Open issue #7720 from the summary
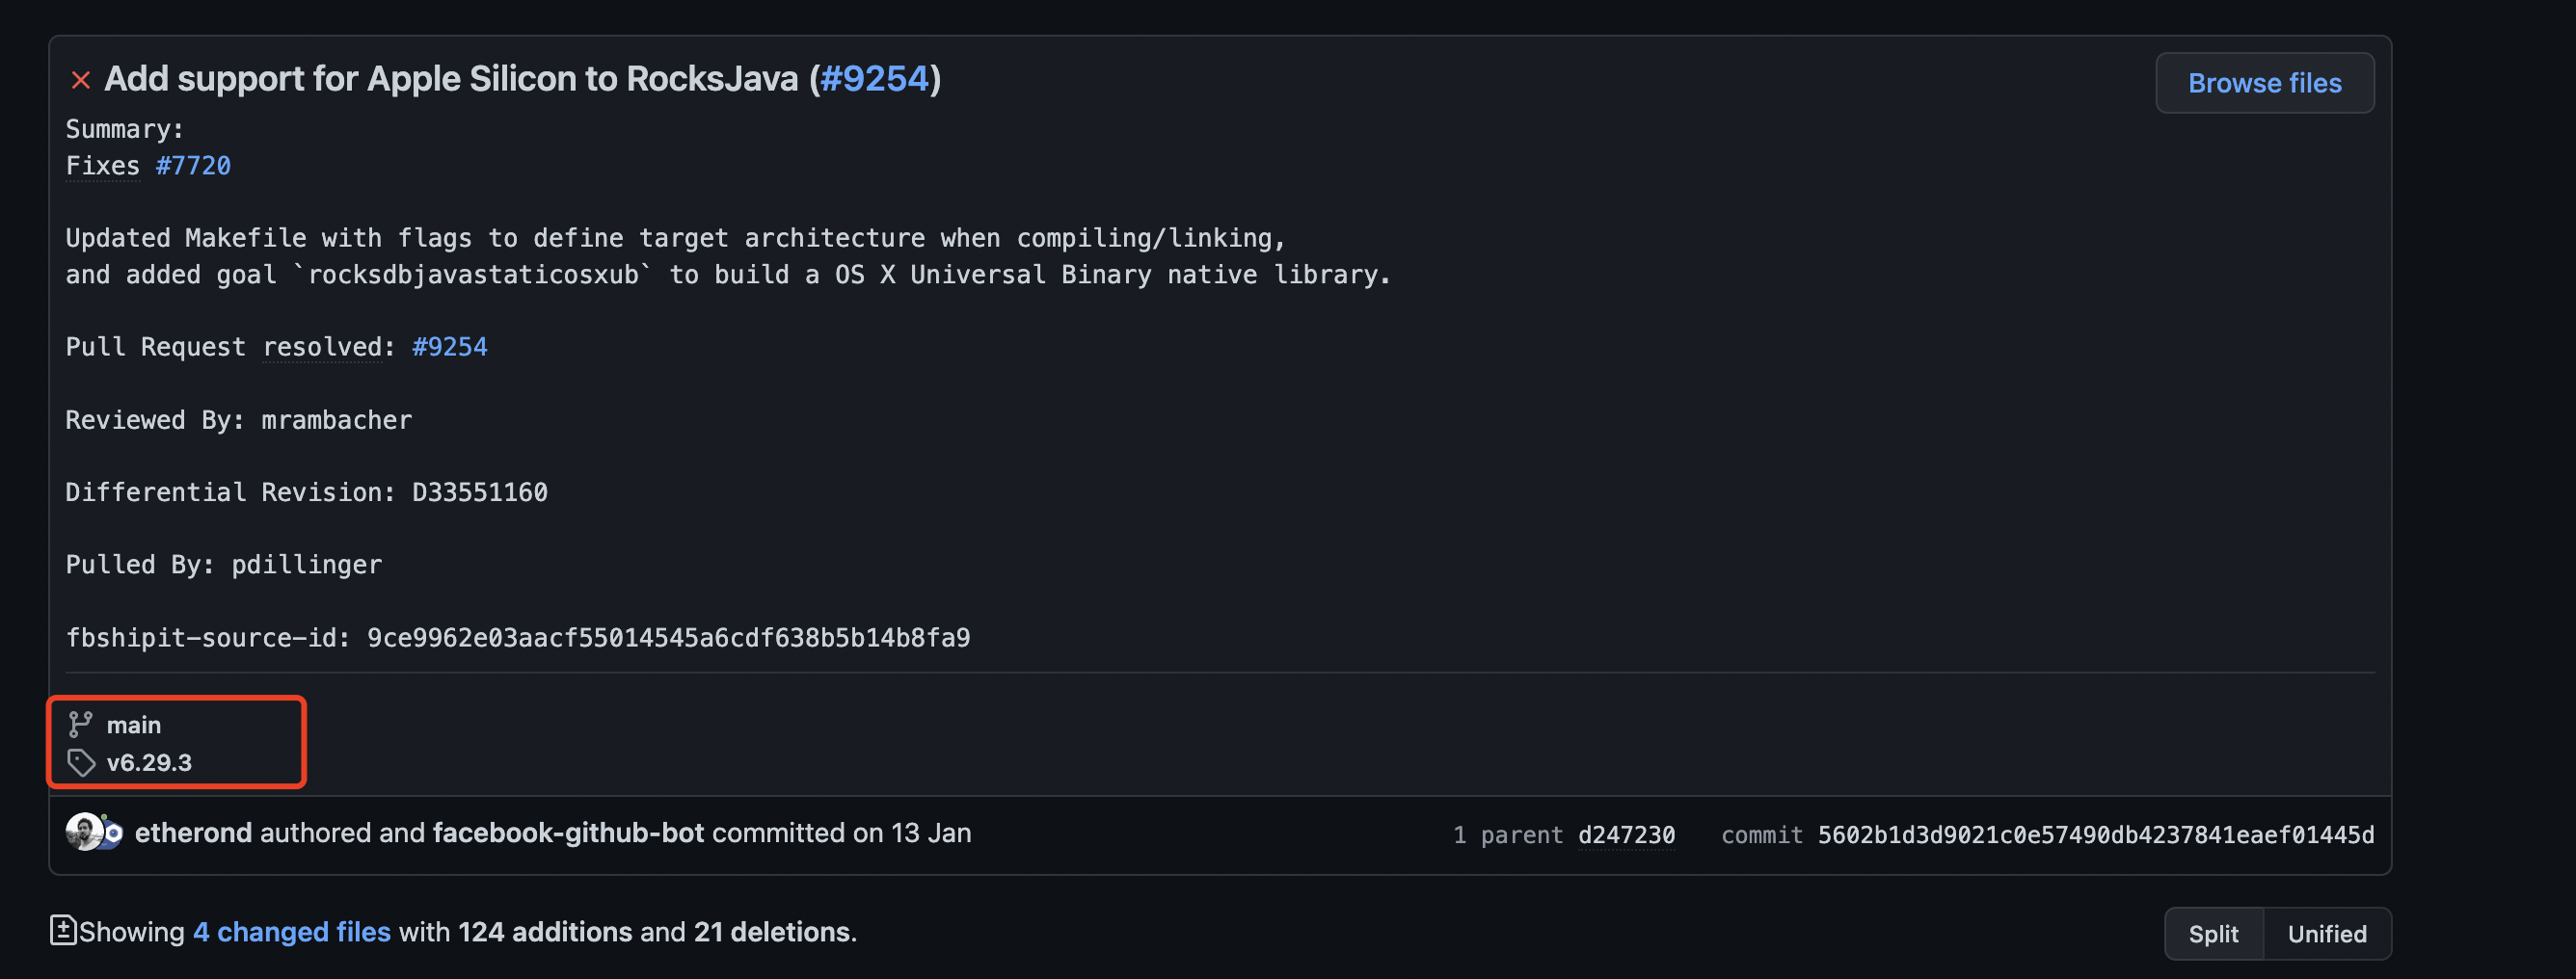 [194, 165]
